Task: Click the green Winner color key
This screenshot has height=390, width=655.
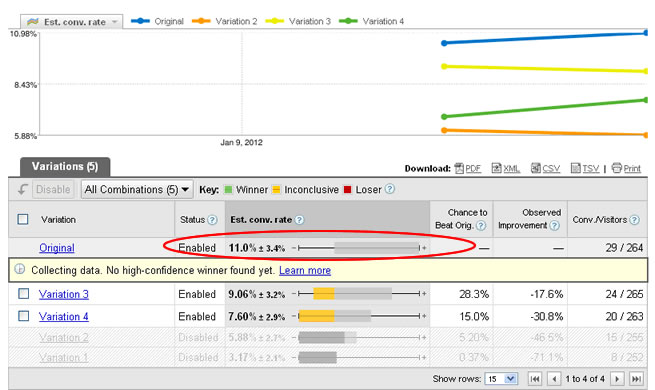Action: [x=228, y=190]
